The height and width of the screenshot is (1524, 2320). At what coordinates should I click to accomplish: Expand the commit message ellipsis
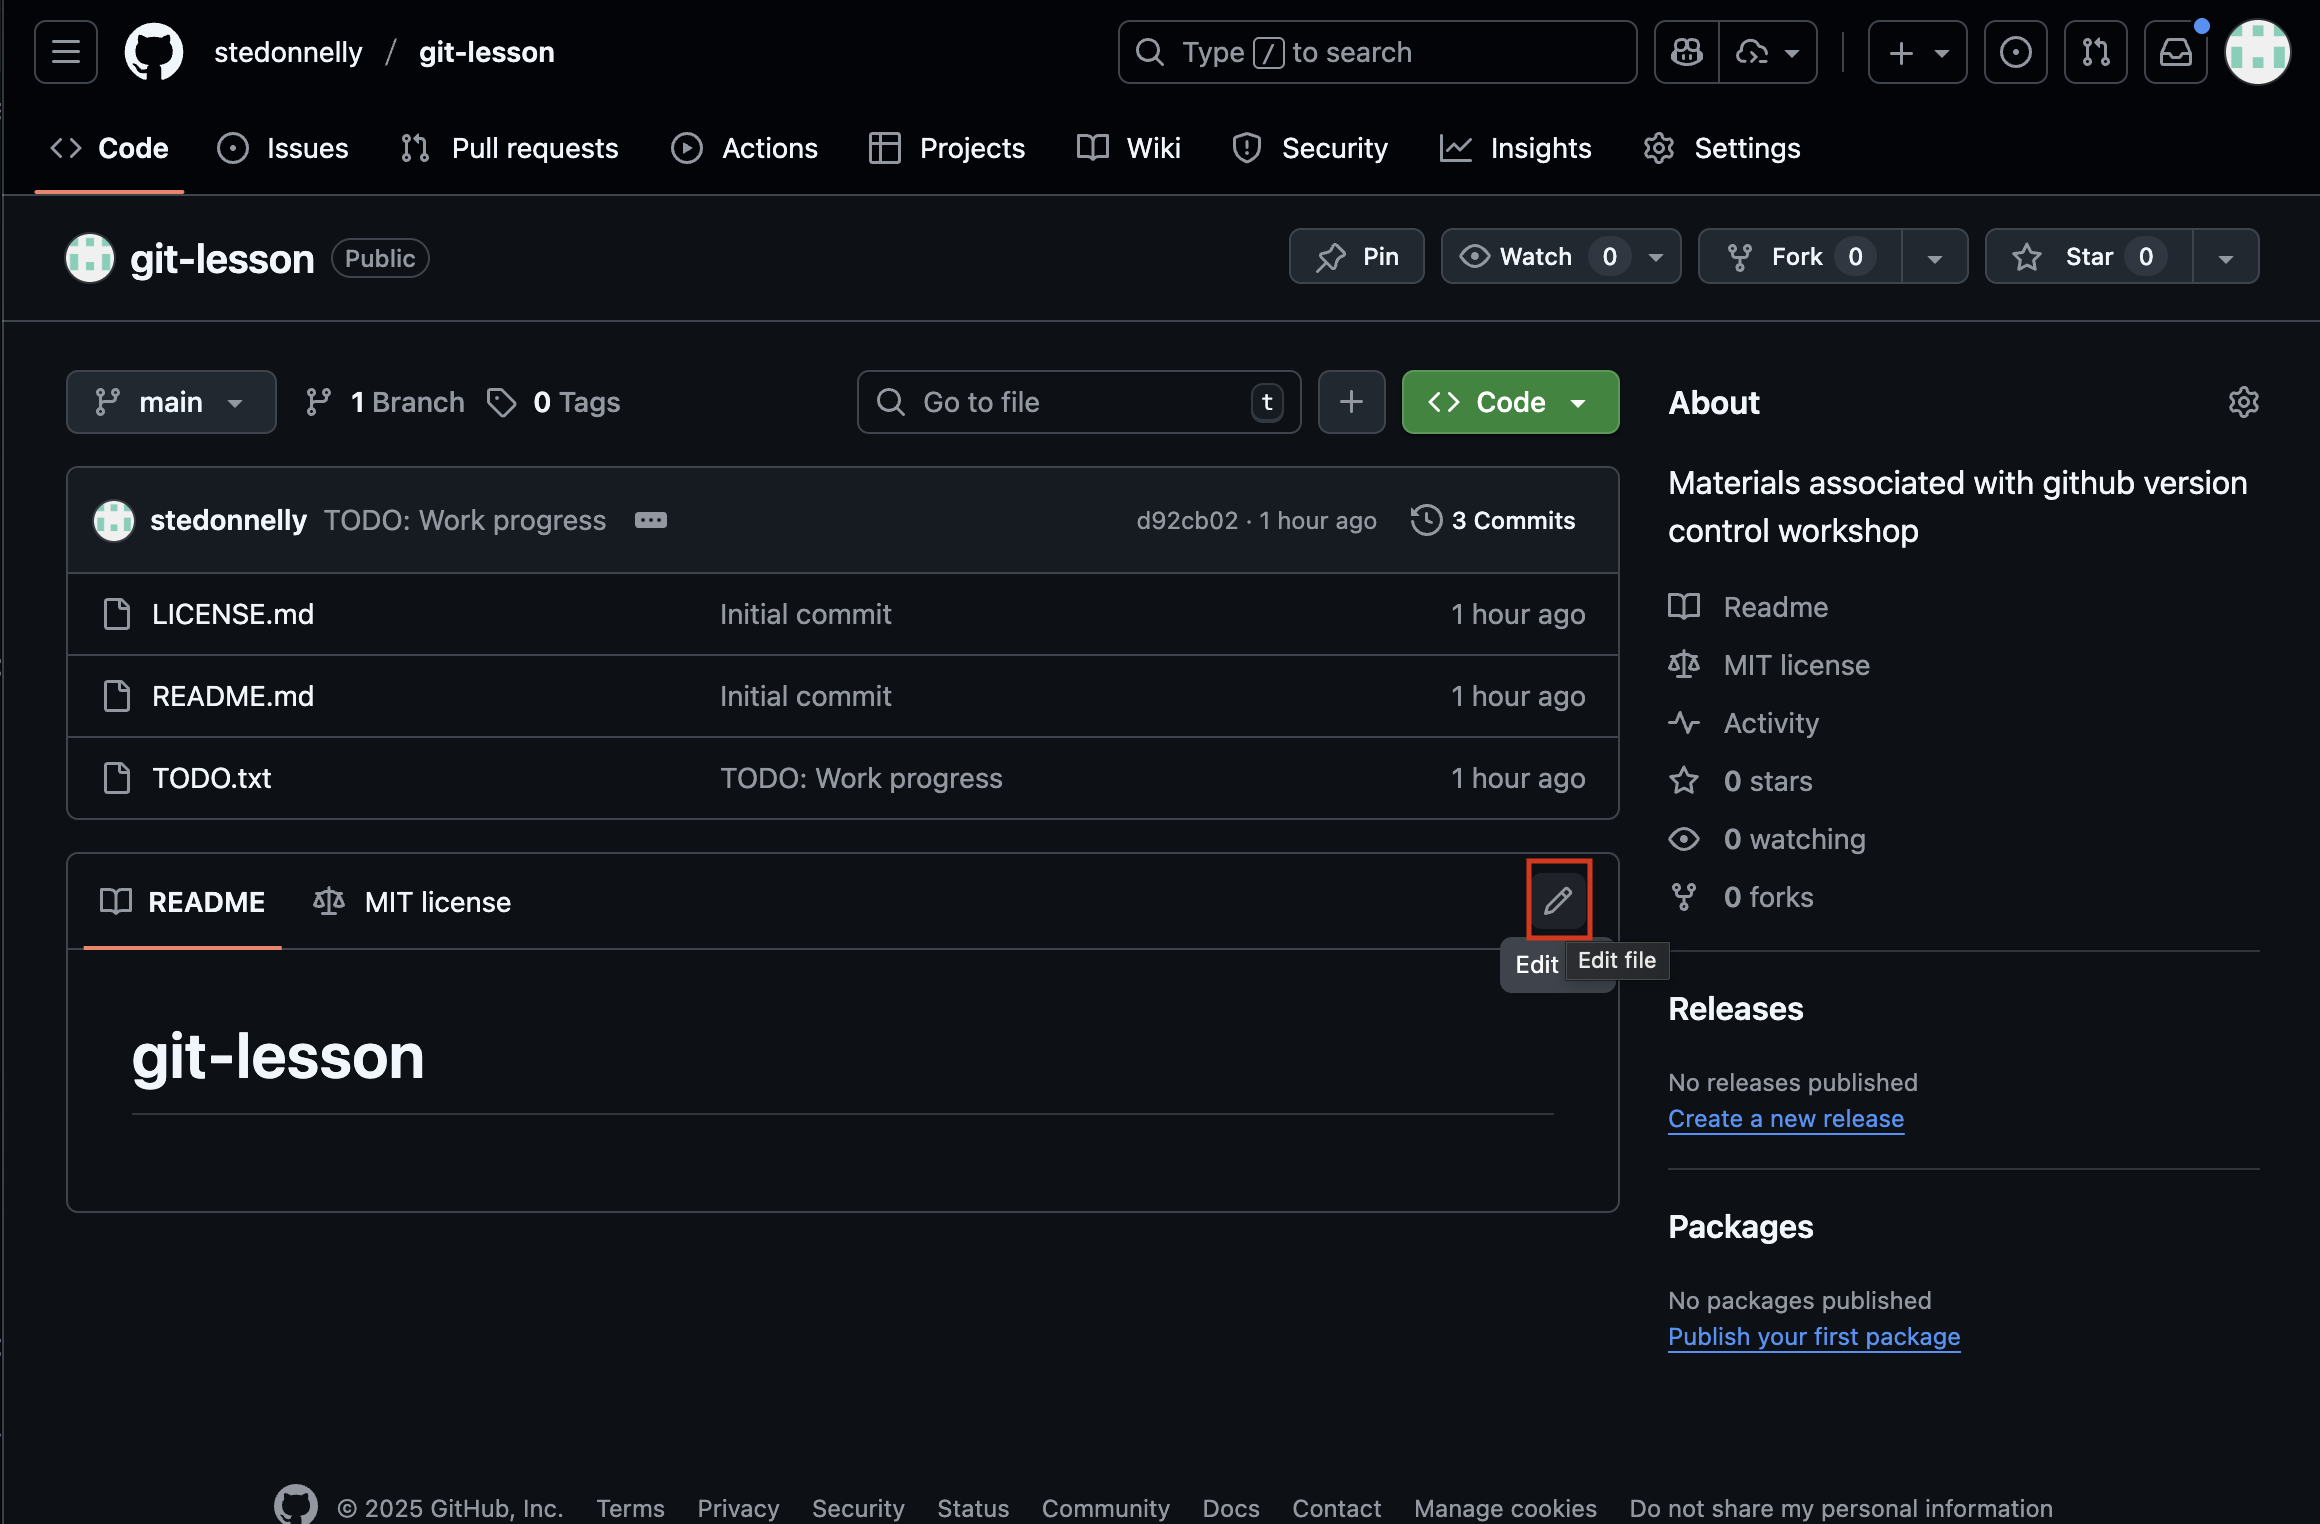pos(651,520)
